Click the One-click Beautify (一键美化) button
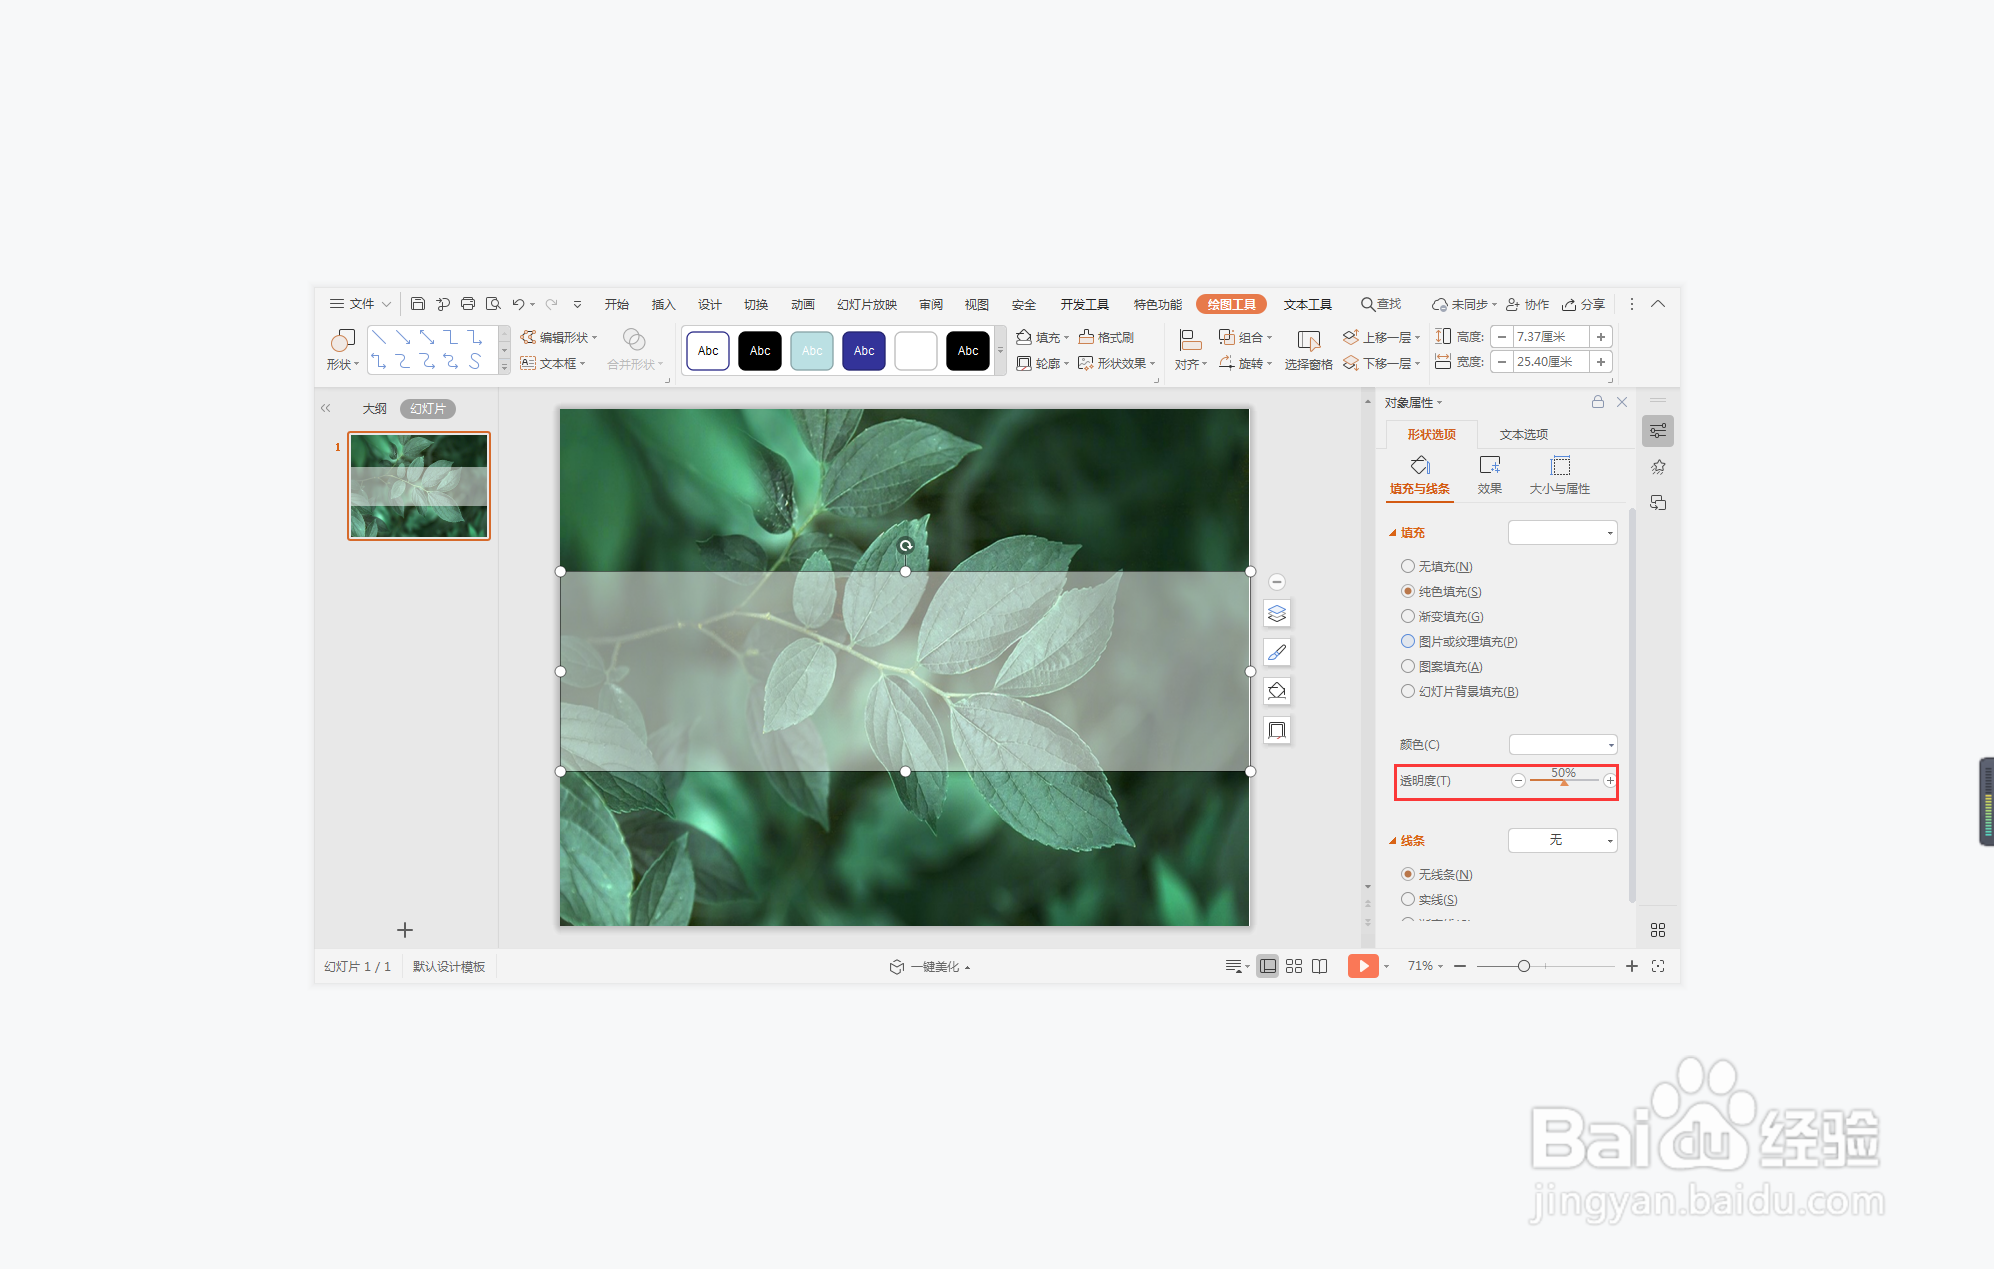 (x=930, y=966)
